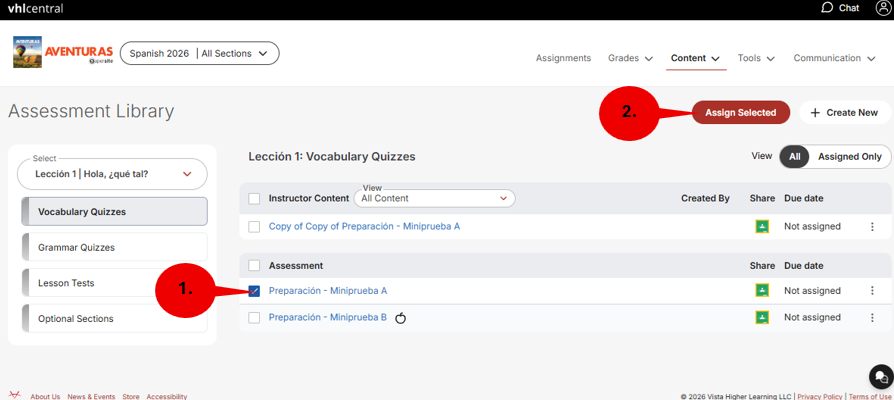Check the Copy of Copy of Preparación checkbox

click(x=254, y=226)
